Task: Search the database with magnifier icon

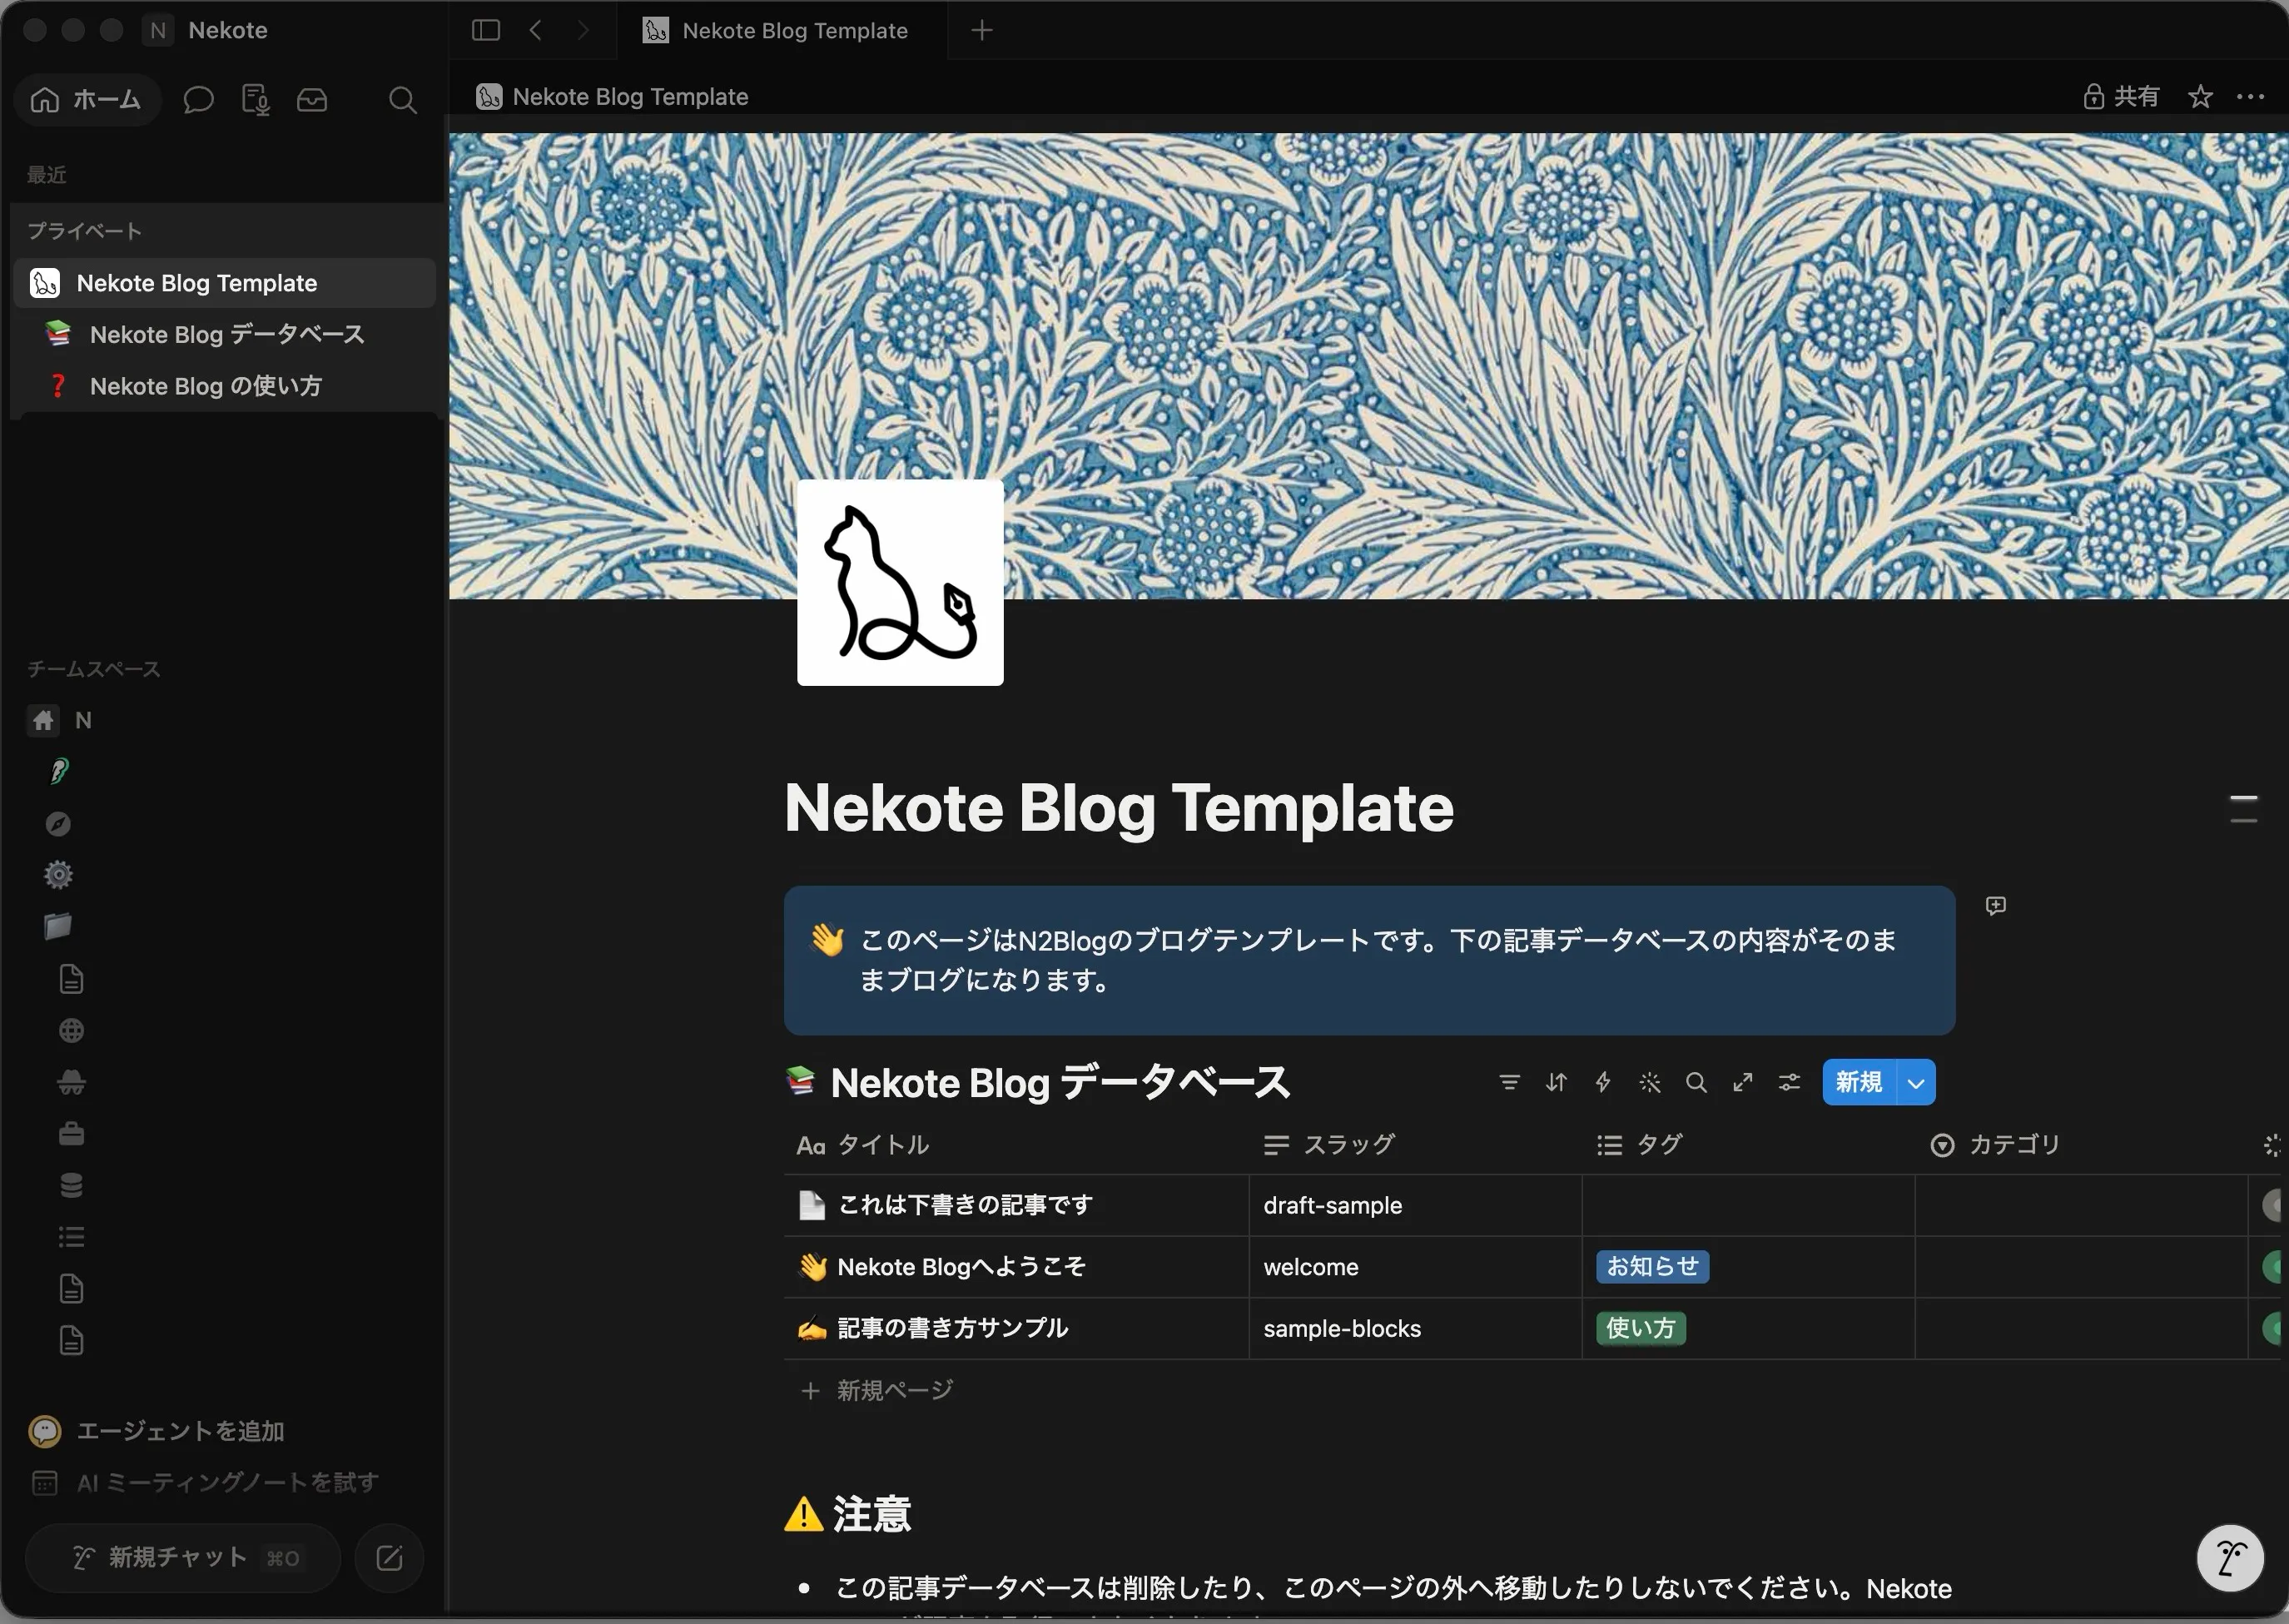Action: (x=1696, y=1082)
